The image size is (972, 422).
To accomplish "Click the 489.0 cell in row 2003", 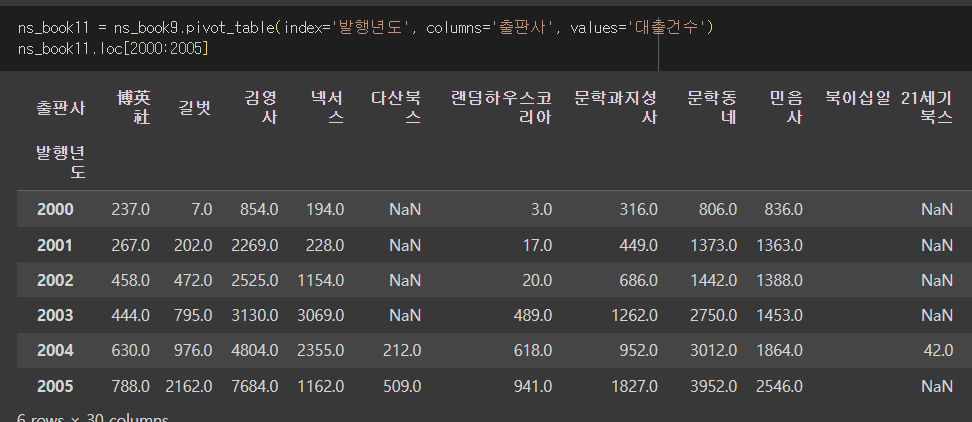I will (x=533, y=315).
